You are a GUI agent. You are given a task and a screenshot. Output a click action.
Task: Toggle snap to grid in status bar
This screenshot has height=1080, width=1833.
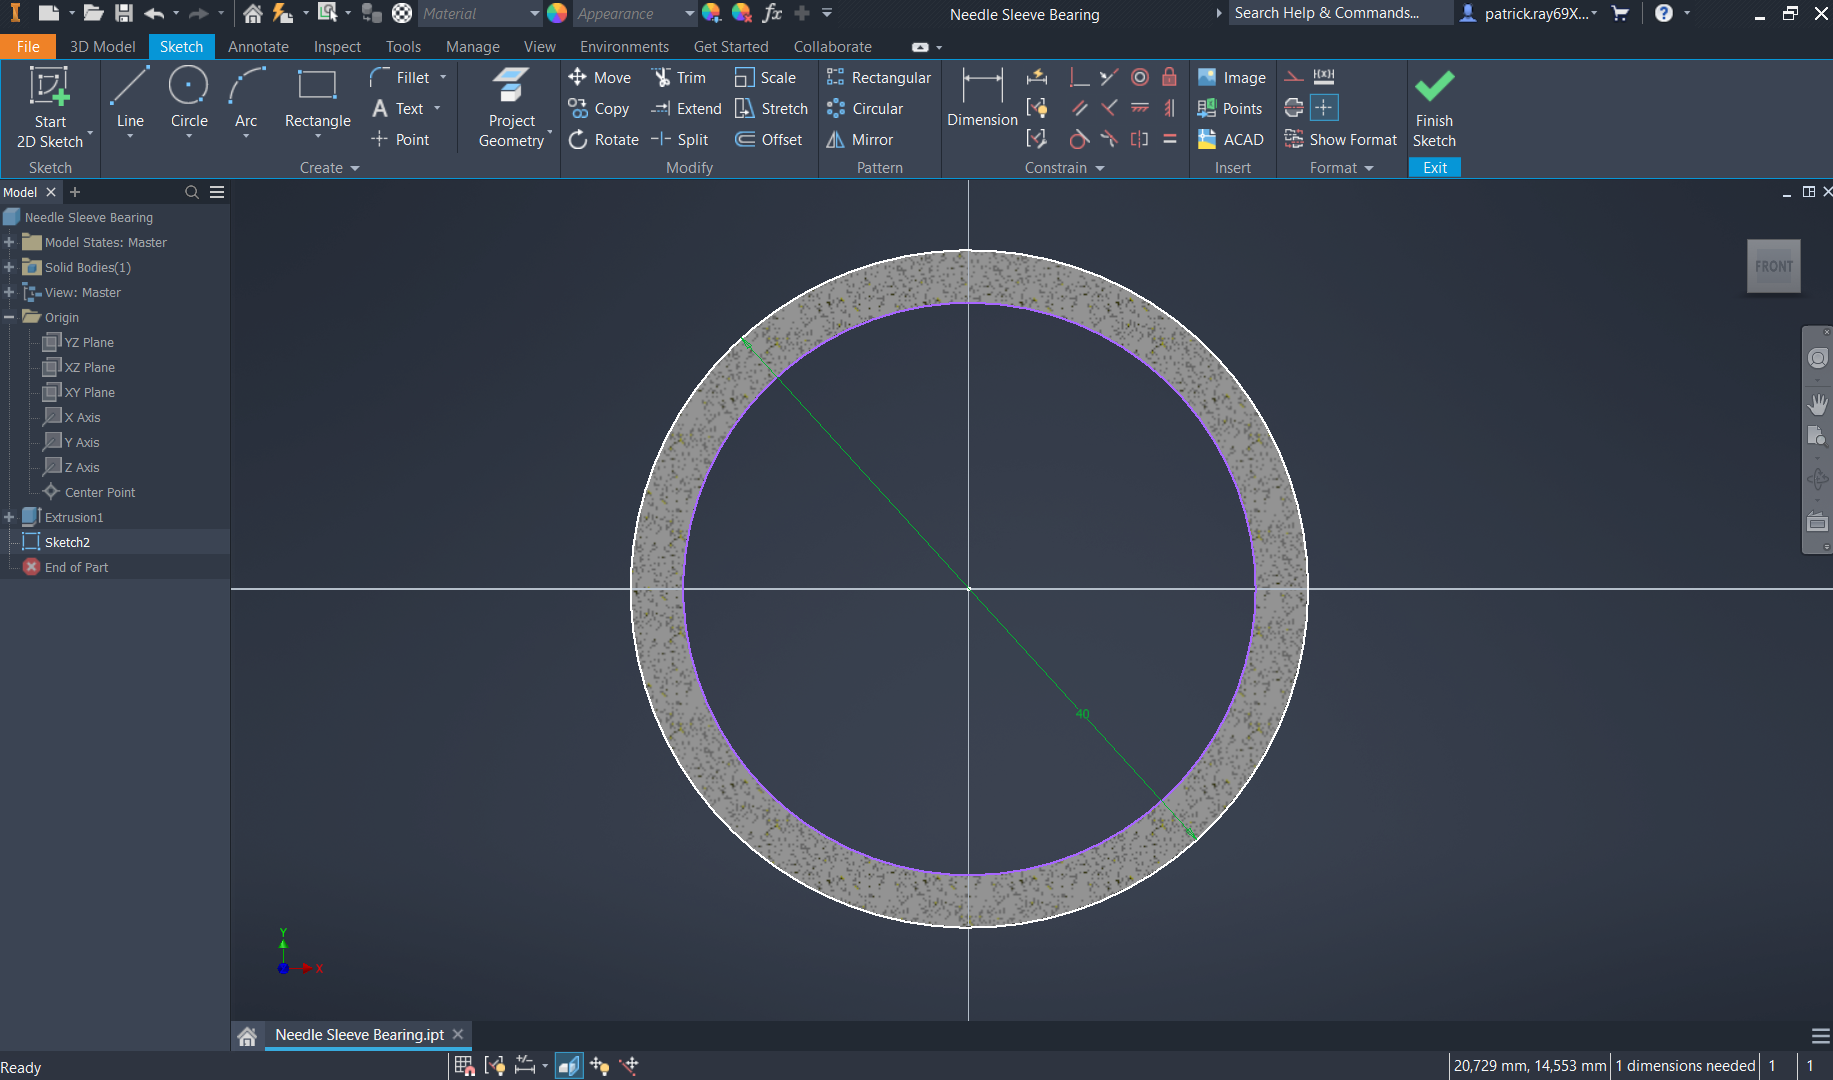point(464,1066)
